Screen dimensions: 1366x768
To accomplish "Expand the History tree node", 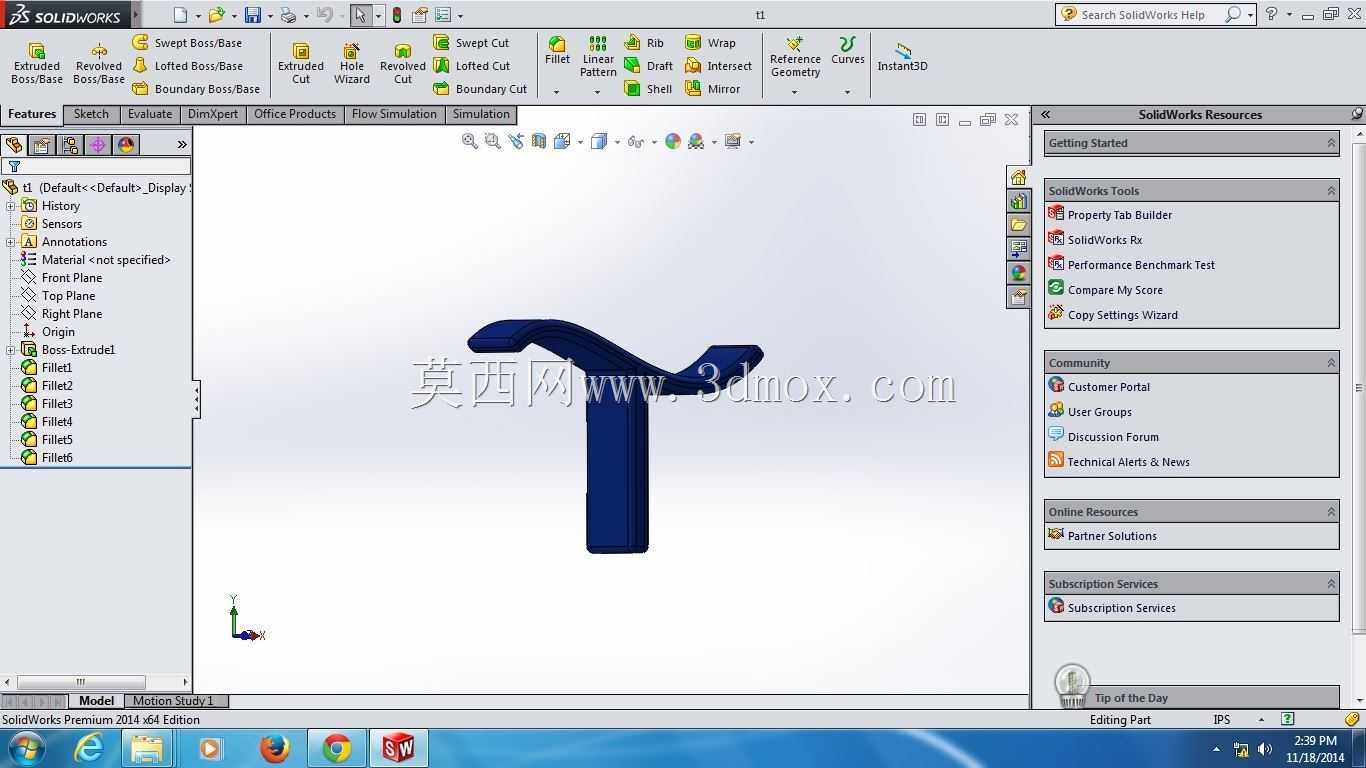I will pos(11,206).
